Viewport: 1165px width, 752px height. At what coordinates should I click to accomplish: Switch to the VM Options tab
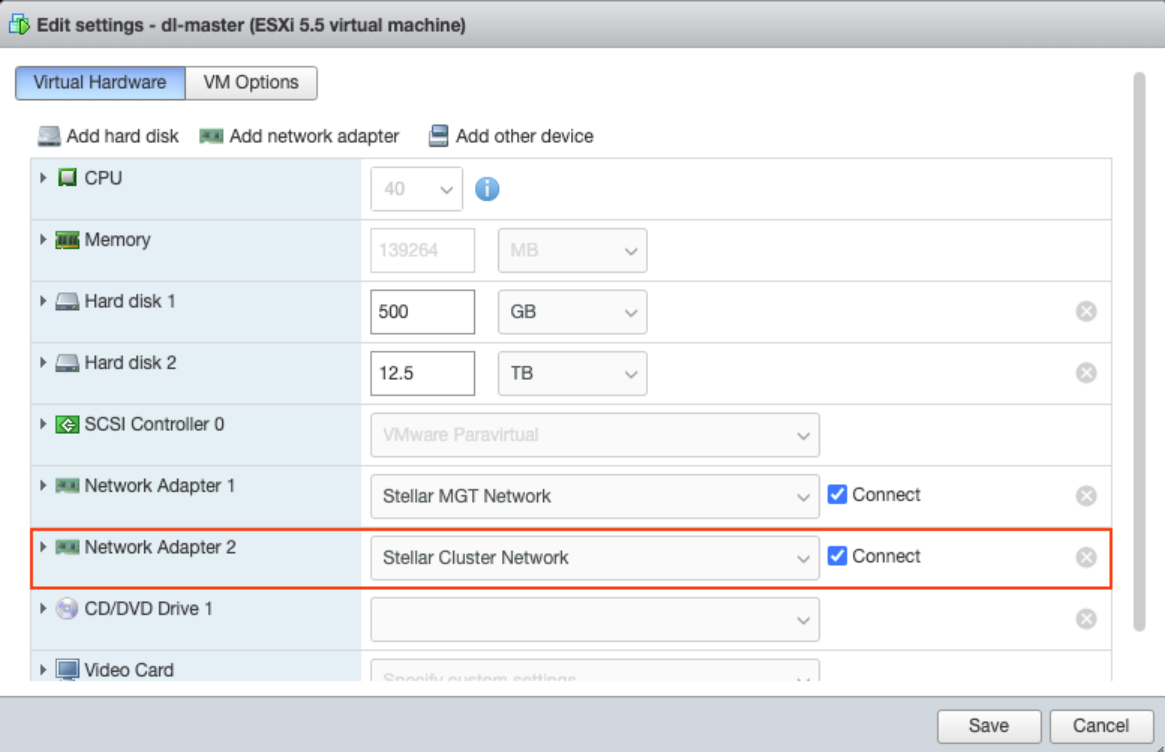pyautogui.click(x=251, y=83)
